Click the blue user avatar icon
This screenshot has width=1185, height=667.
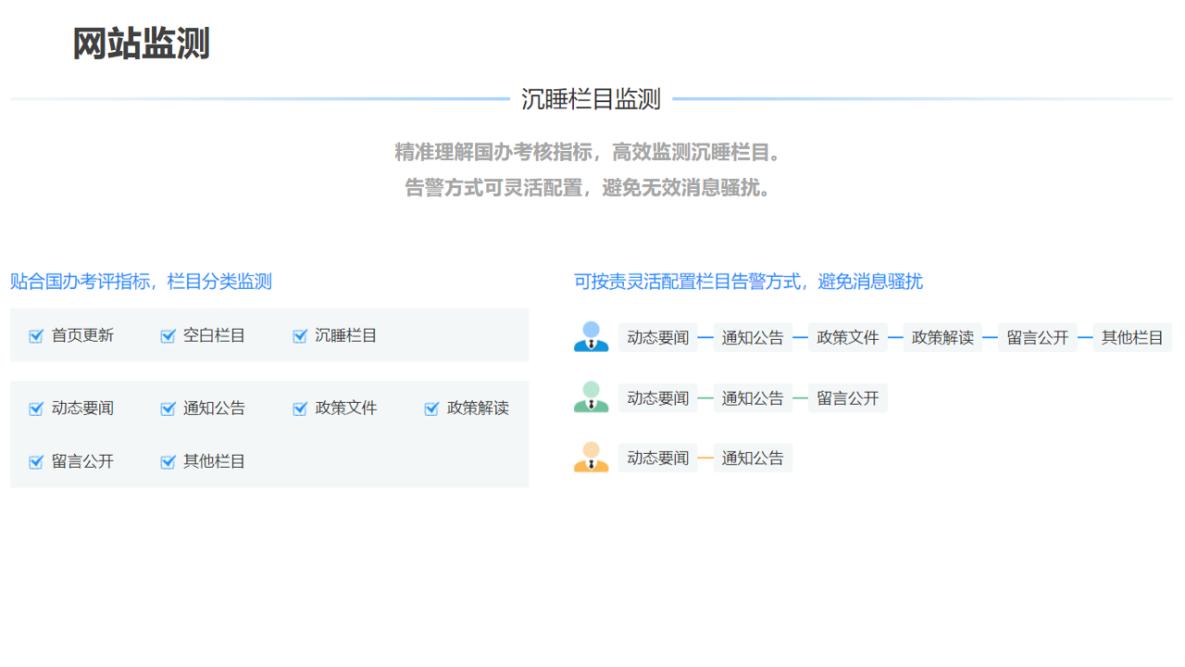click(591, 337)
